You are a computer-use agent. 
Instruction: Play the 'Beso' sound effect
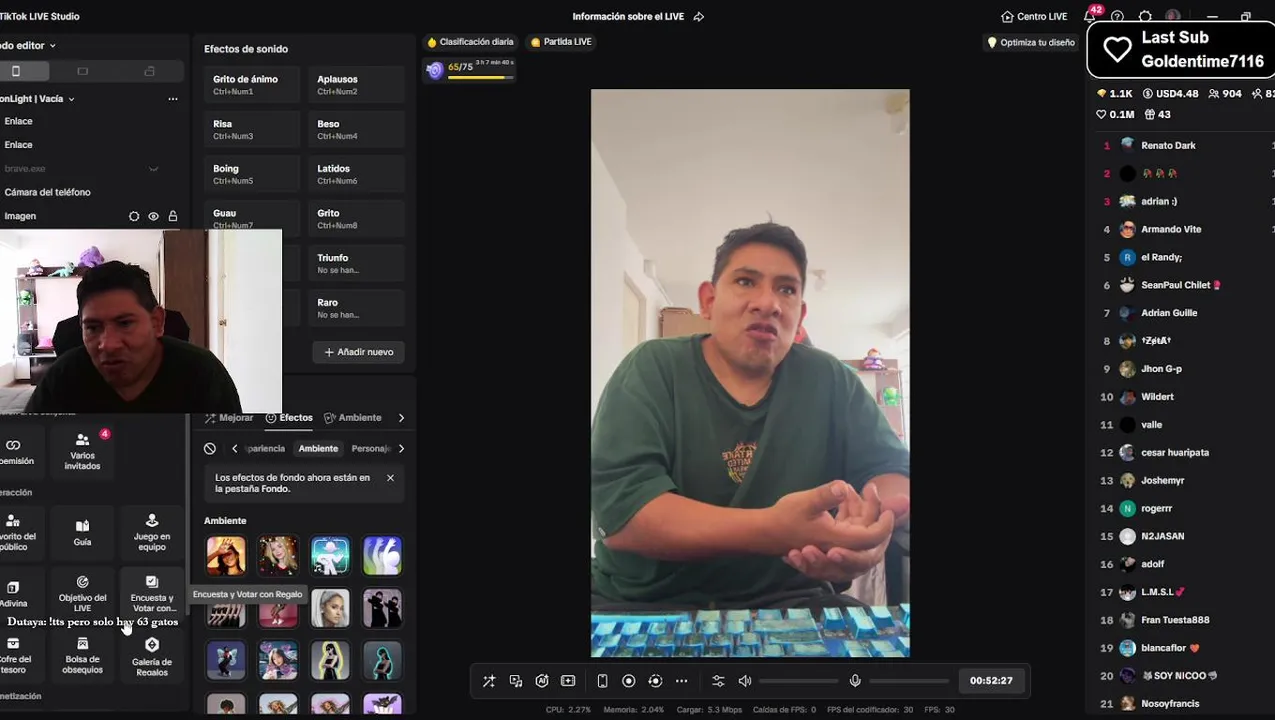[x=356, y=130]
